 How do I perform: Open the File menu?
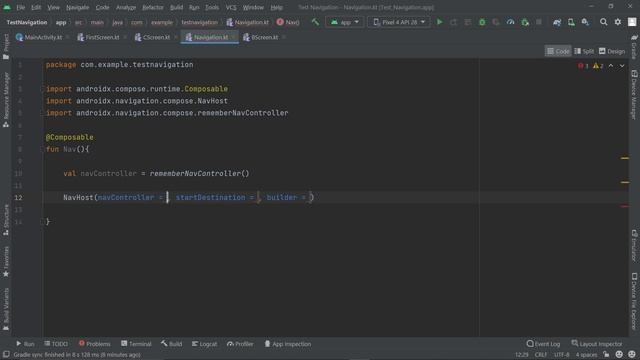20,7
